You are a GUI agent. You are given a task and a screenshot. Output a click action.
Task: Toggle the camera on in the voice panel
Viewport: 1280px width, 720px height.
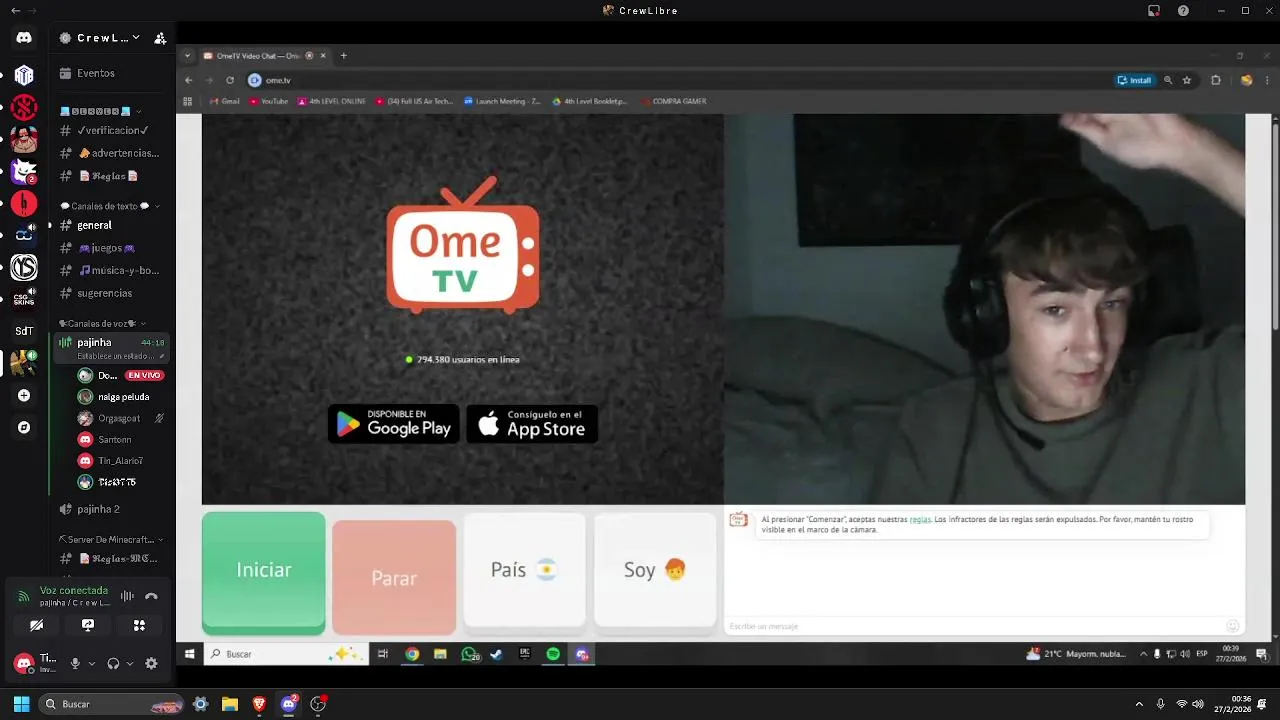37,625
